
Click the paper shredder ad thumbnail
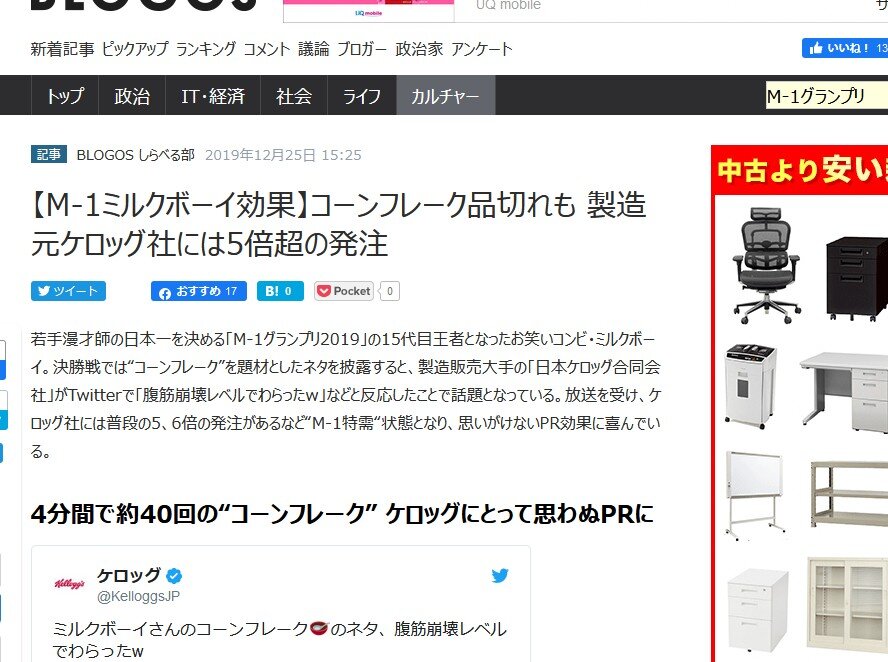pyautogui.click(x=750, y=386)
